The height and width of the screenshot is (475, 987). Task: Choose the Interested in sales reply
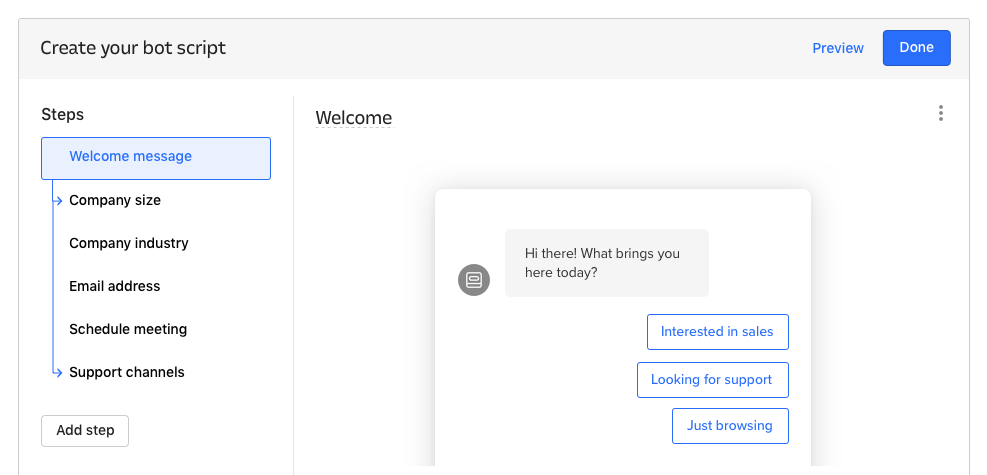point(717,332)
